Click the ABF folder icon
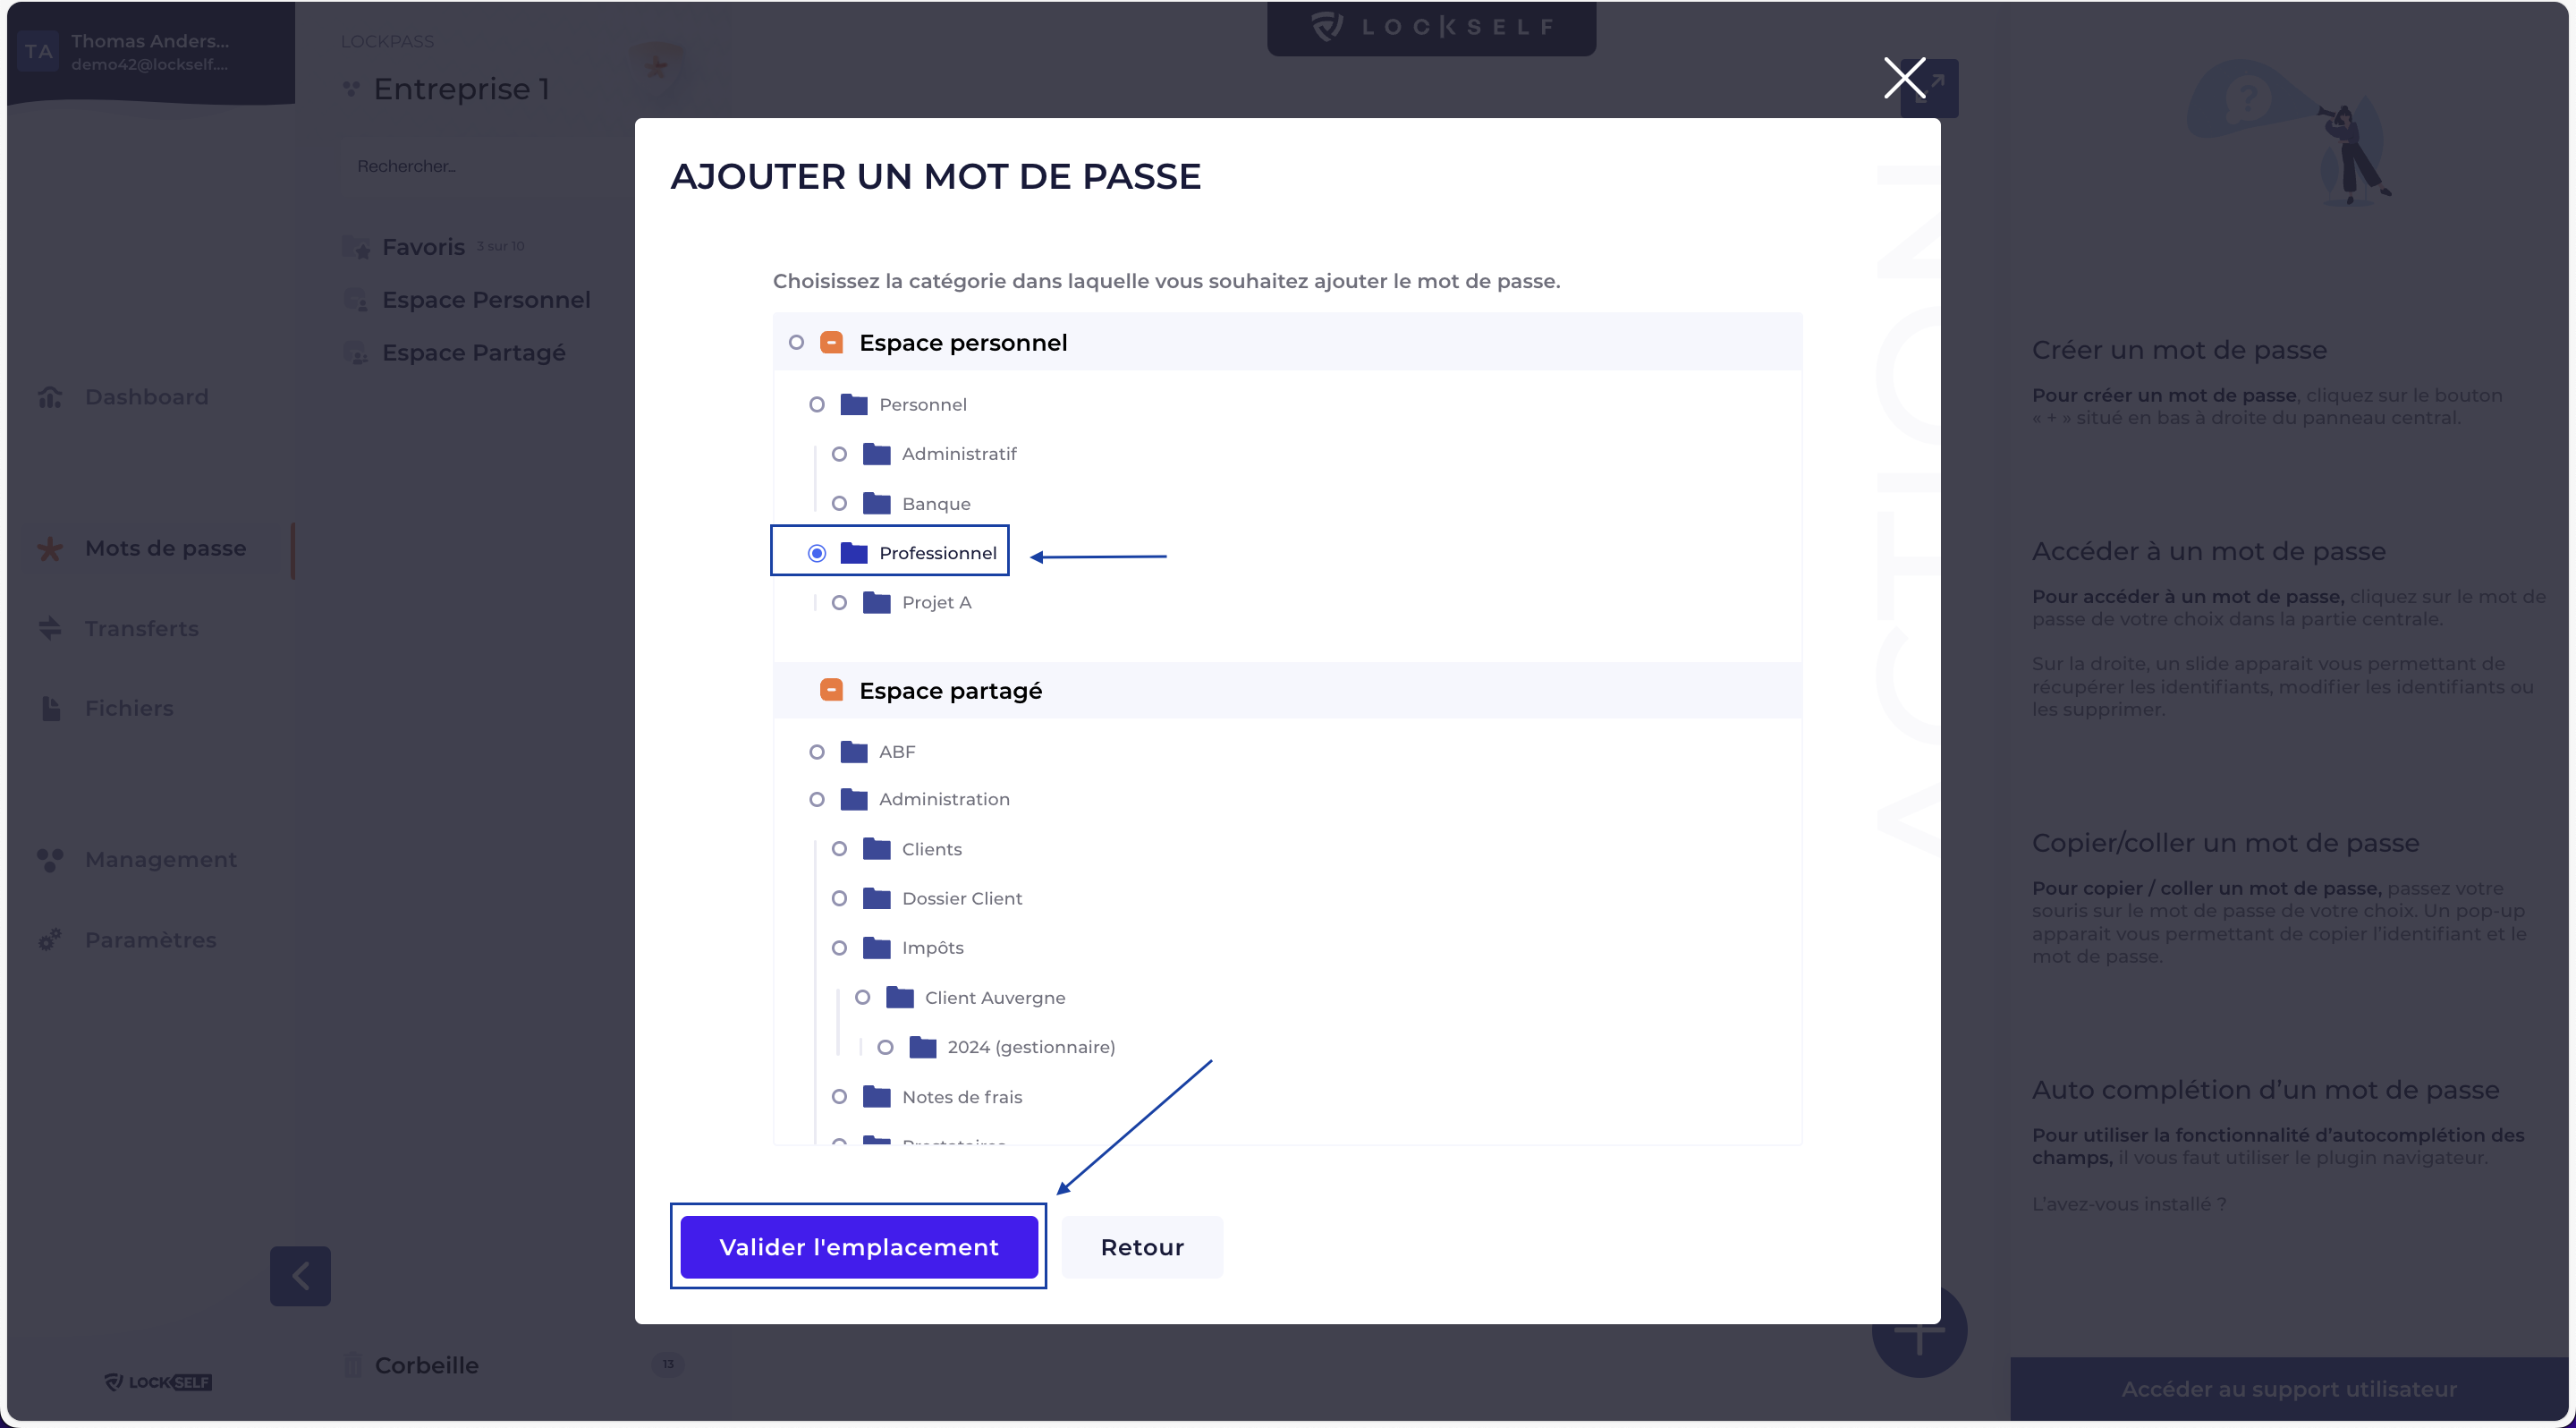This screenshot has height=1428, width=2576. click(854, 751)
